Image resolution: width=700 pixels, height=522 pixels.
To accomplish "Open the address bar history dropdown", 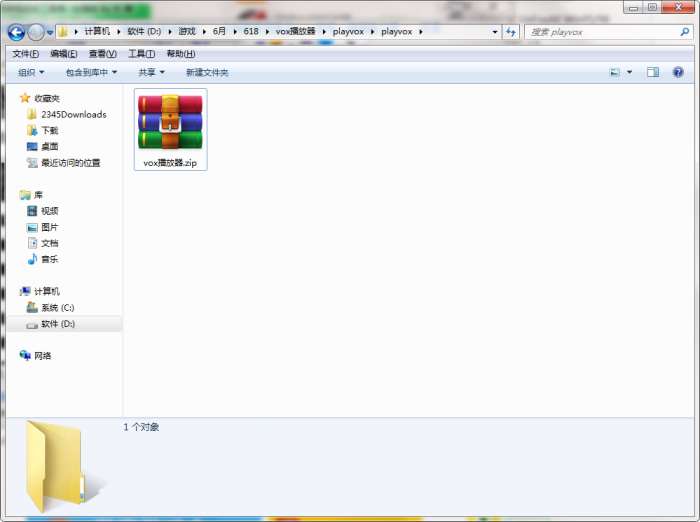I will coord(495,32).
